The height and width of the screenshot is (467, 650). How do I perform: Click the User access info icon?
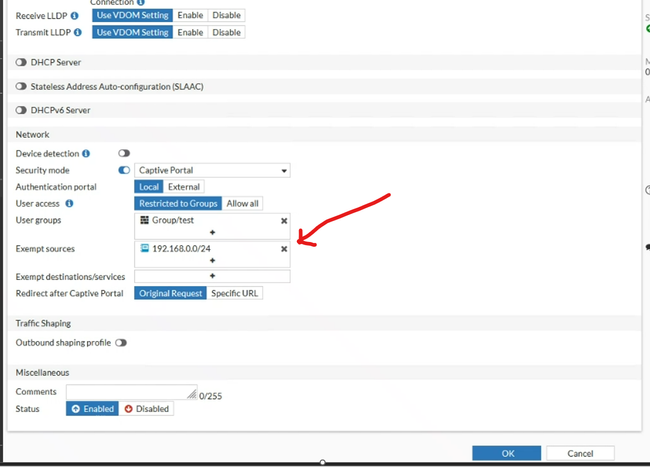[x=69, y=203]
